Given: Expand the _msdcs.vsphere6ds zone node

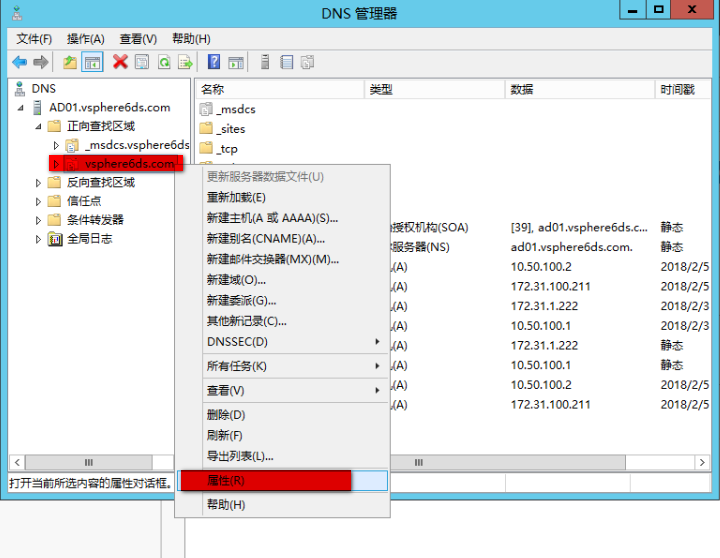Looking at the screenshot, I should tap(56, 146).
